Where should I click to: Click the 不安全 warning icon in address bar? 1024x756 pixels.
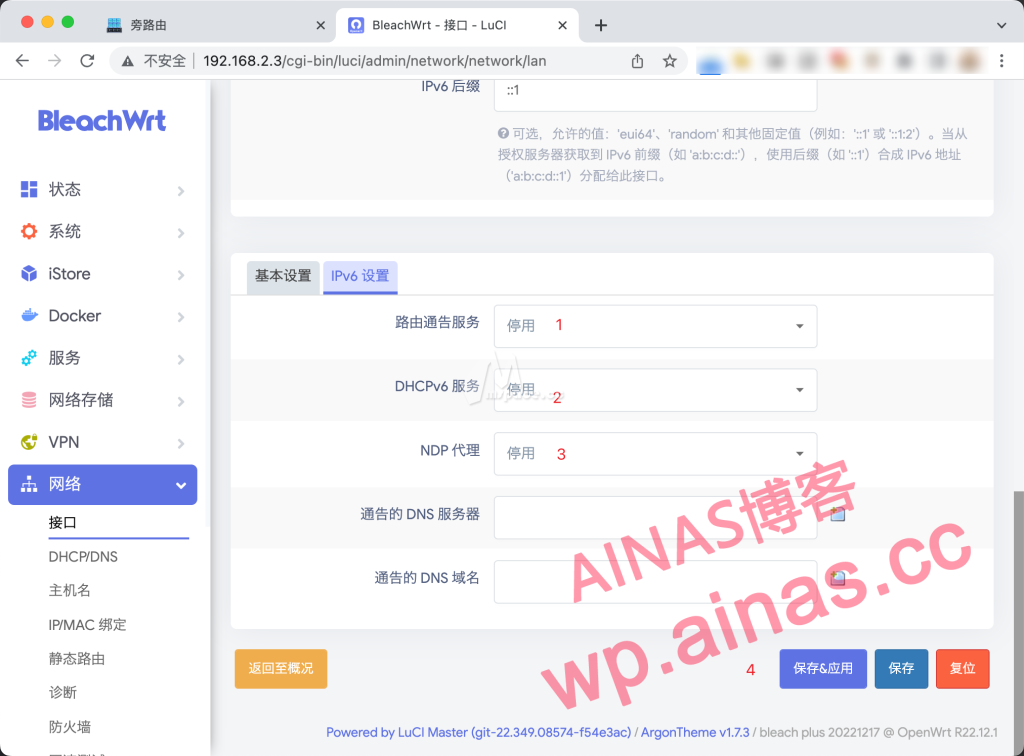(x=128, y=61)
